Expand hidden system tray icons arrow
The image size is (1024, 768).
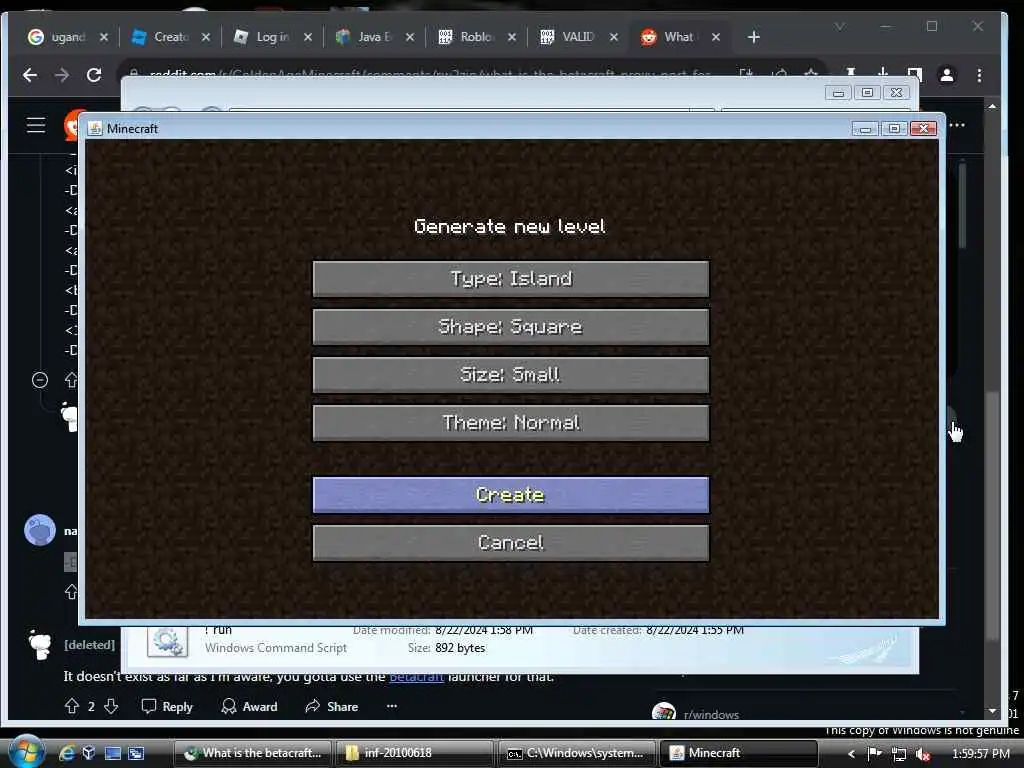(851, 754)
